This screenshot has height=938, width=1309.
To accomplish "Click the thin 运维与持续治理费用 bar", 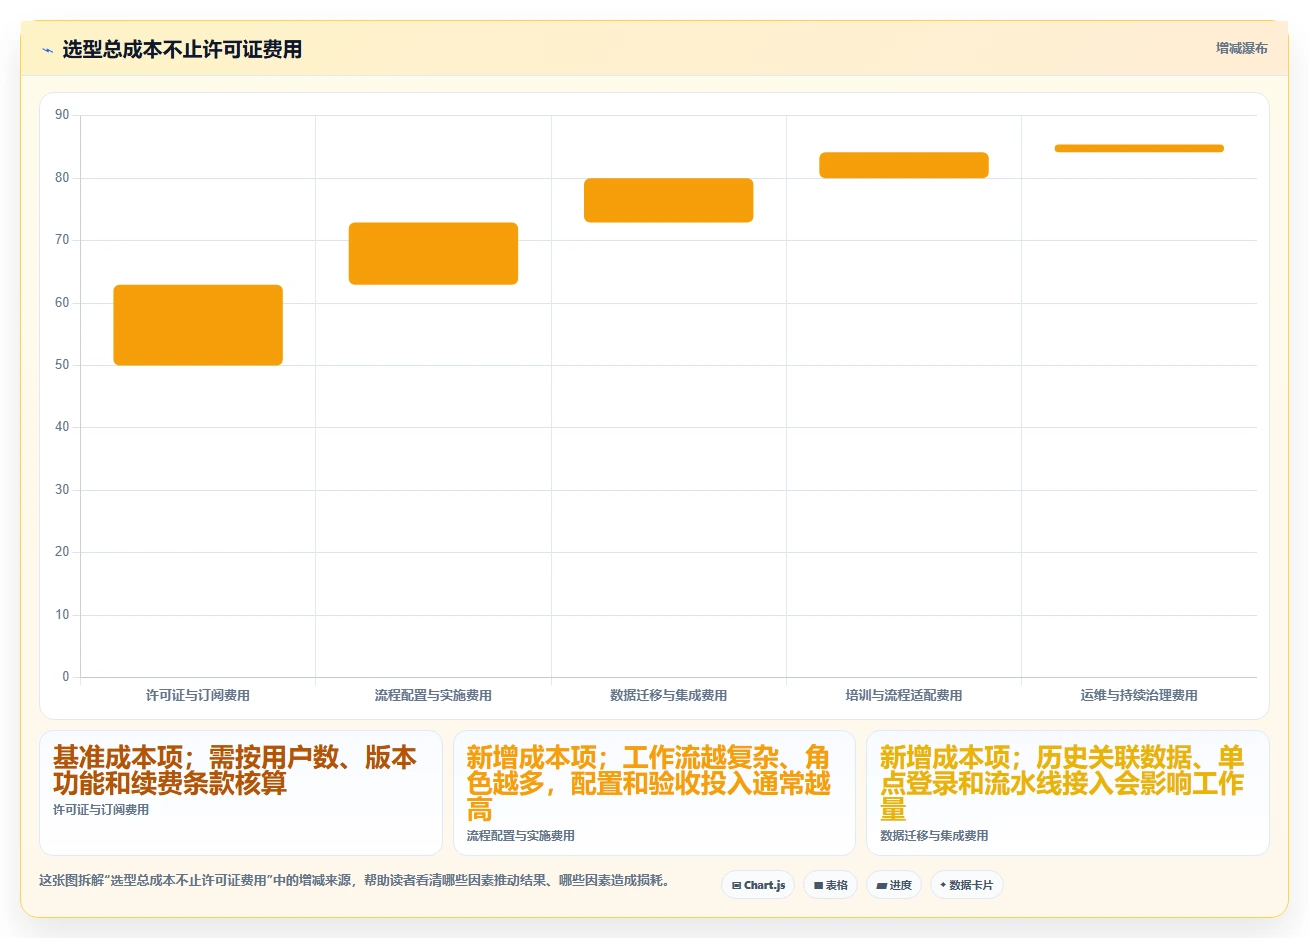I will [1139, 148].
